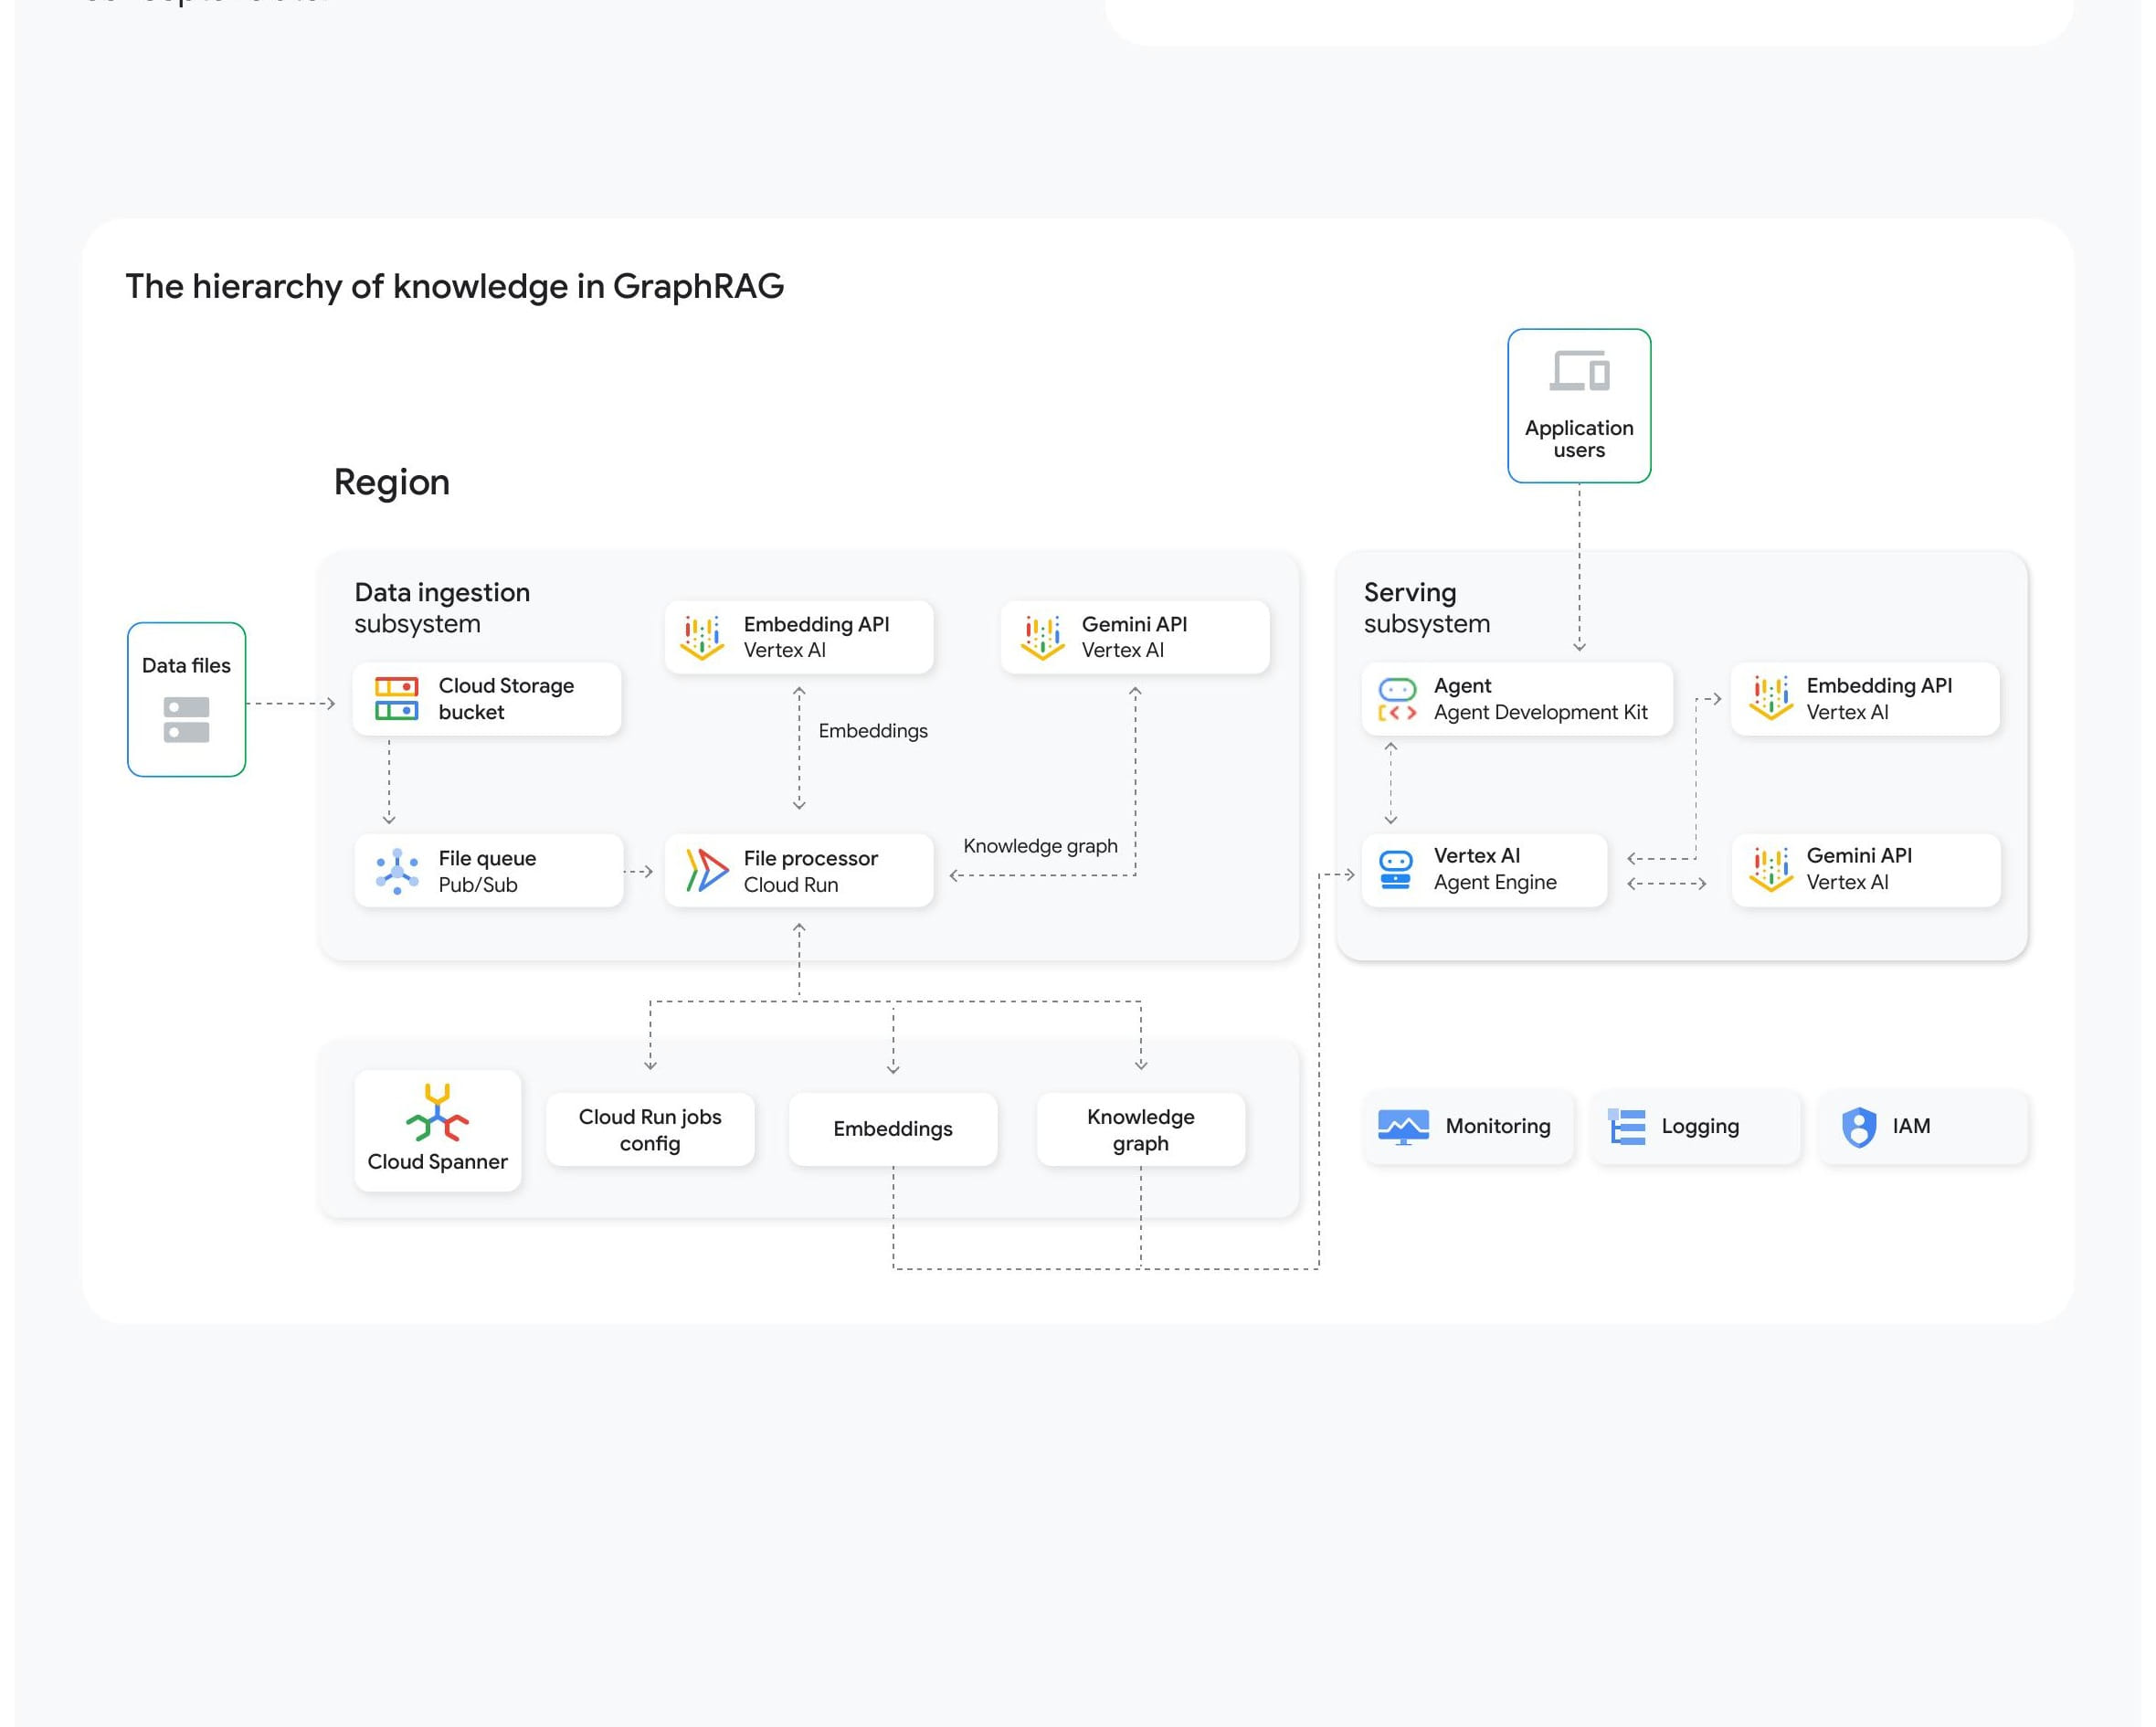Click the diagram title about GraphRAG hierarchy
This screenshot has width=2156, height=1727.
(x=454, y=287)
